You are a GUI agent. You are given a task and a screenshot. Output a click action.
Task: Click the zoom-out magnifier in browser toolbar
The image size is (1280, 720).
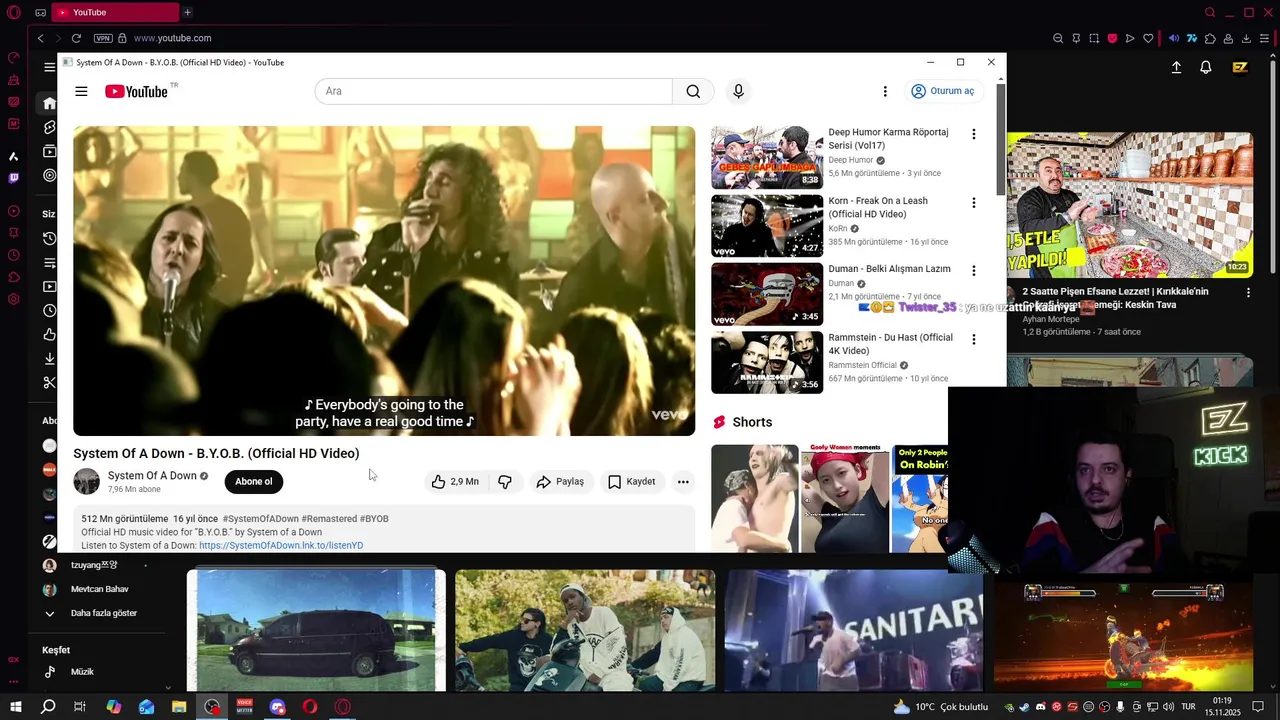coord(1058,38)
